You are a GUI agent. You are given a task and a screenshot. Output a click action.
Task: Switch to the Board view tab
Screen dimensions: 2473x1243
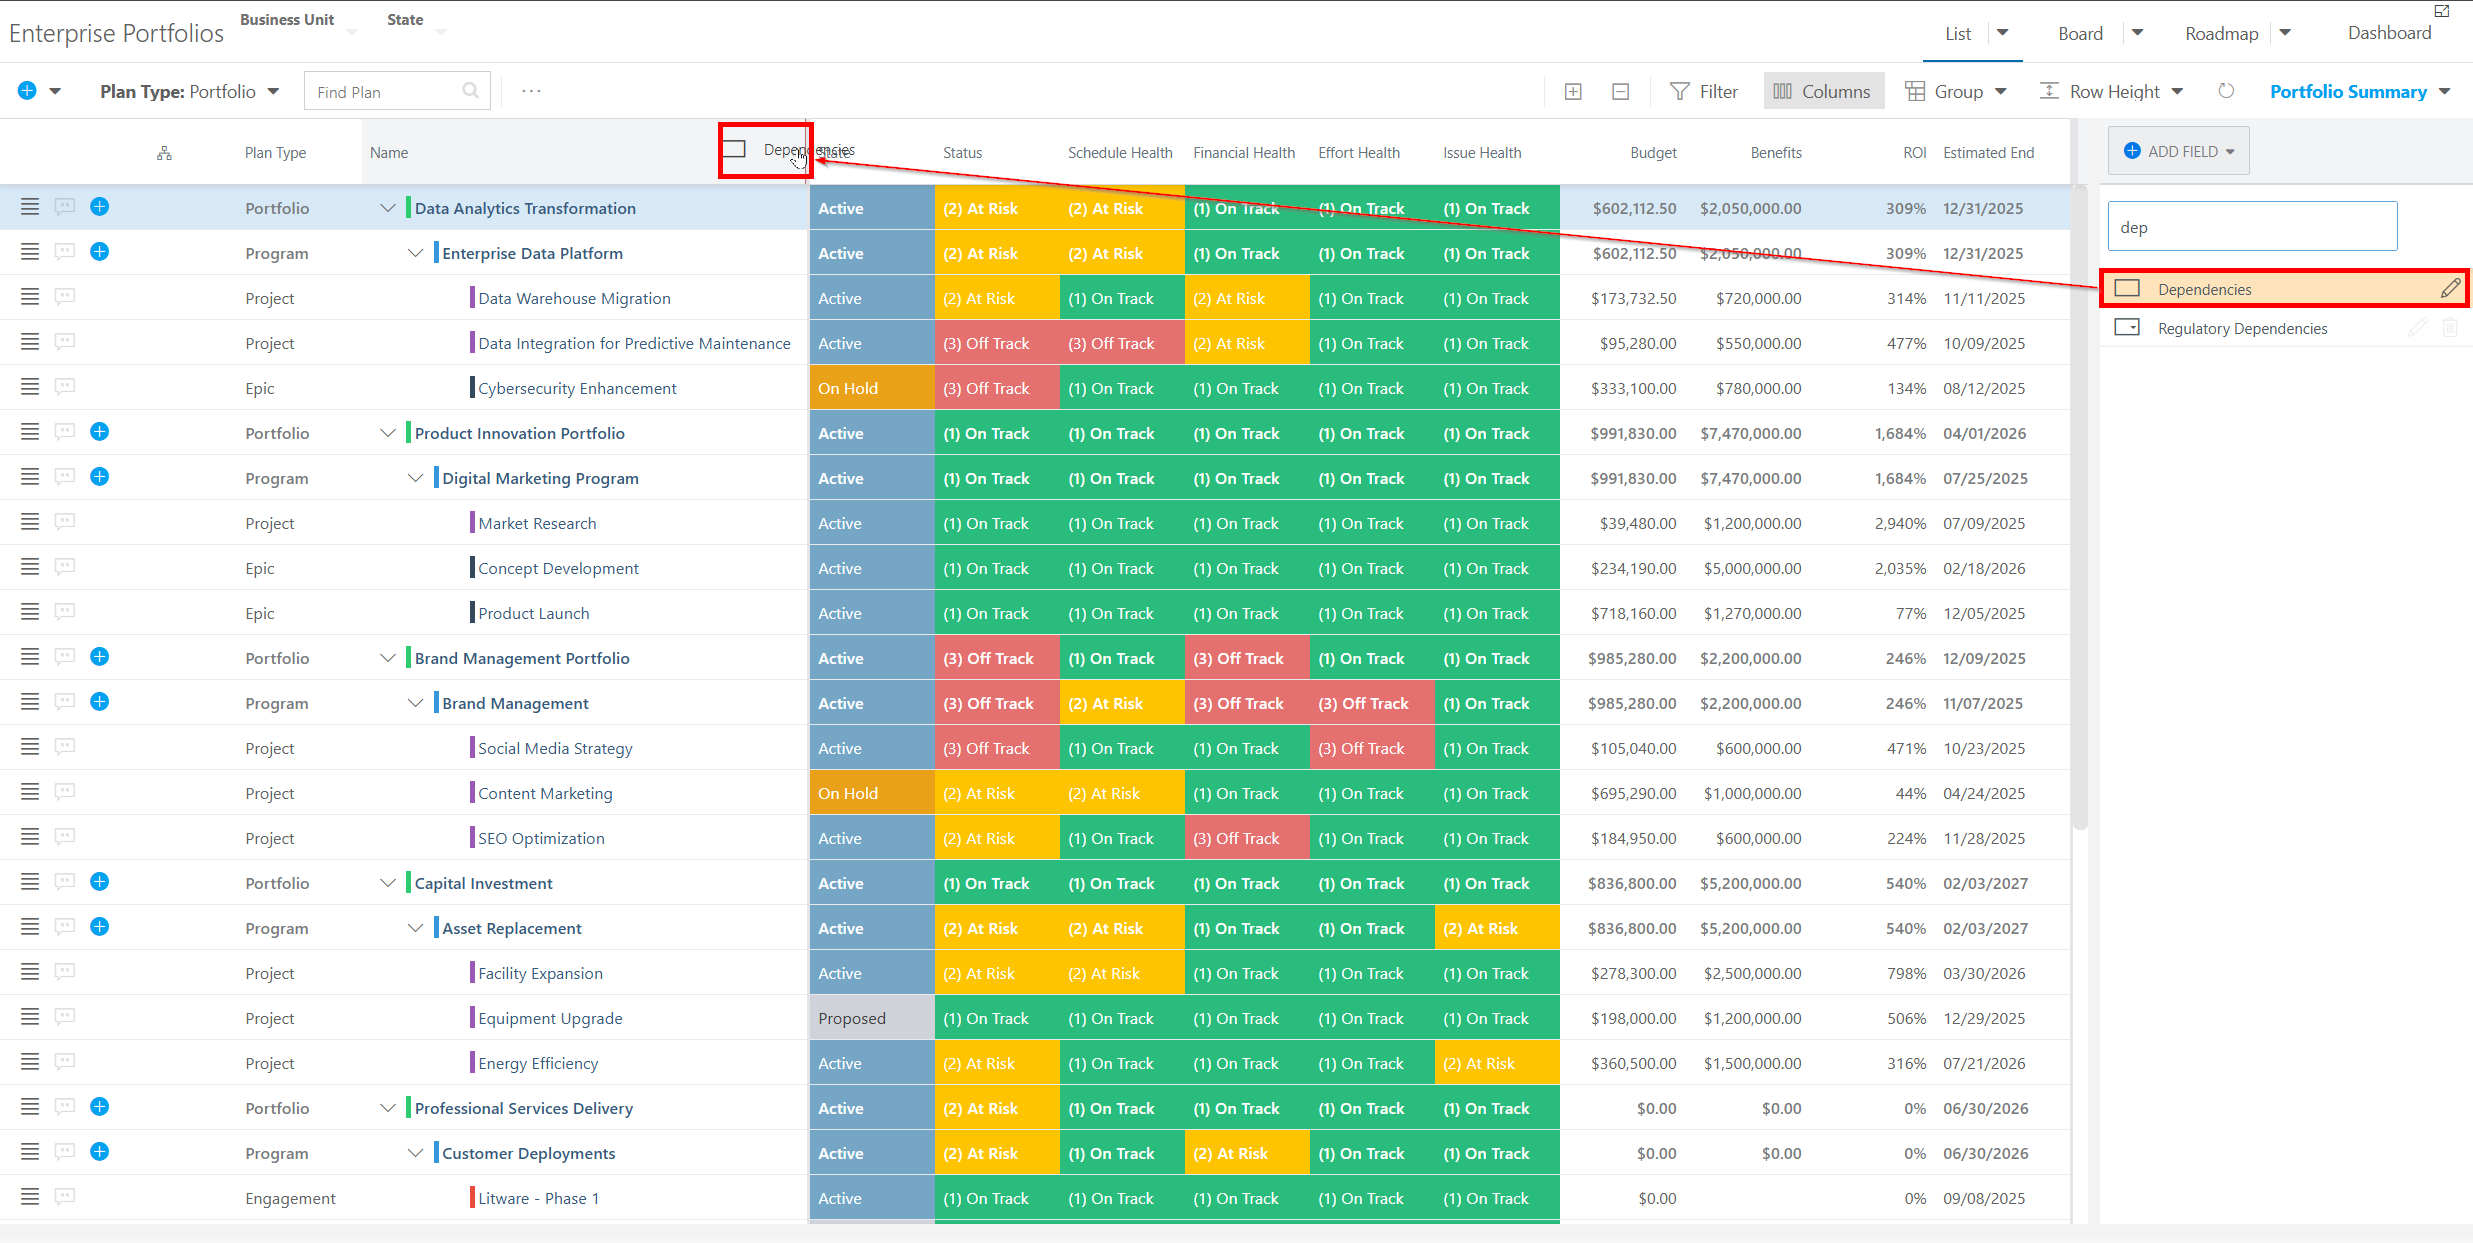click(2080, 34)
